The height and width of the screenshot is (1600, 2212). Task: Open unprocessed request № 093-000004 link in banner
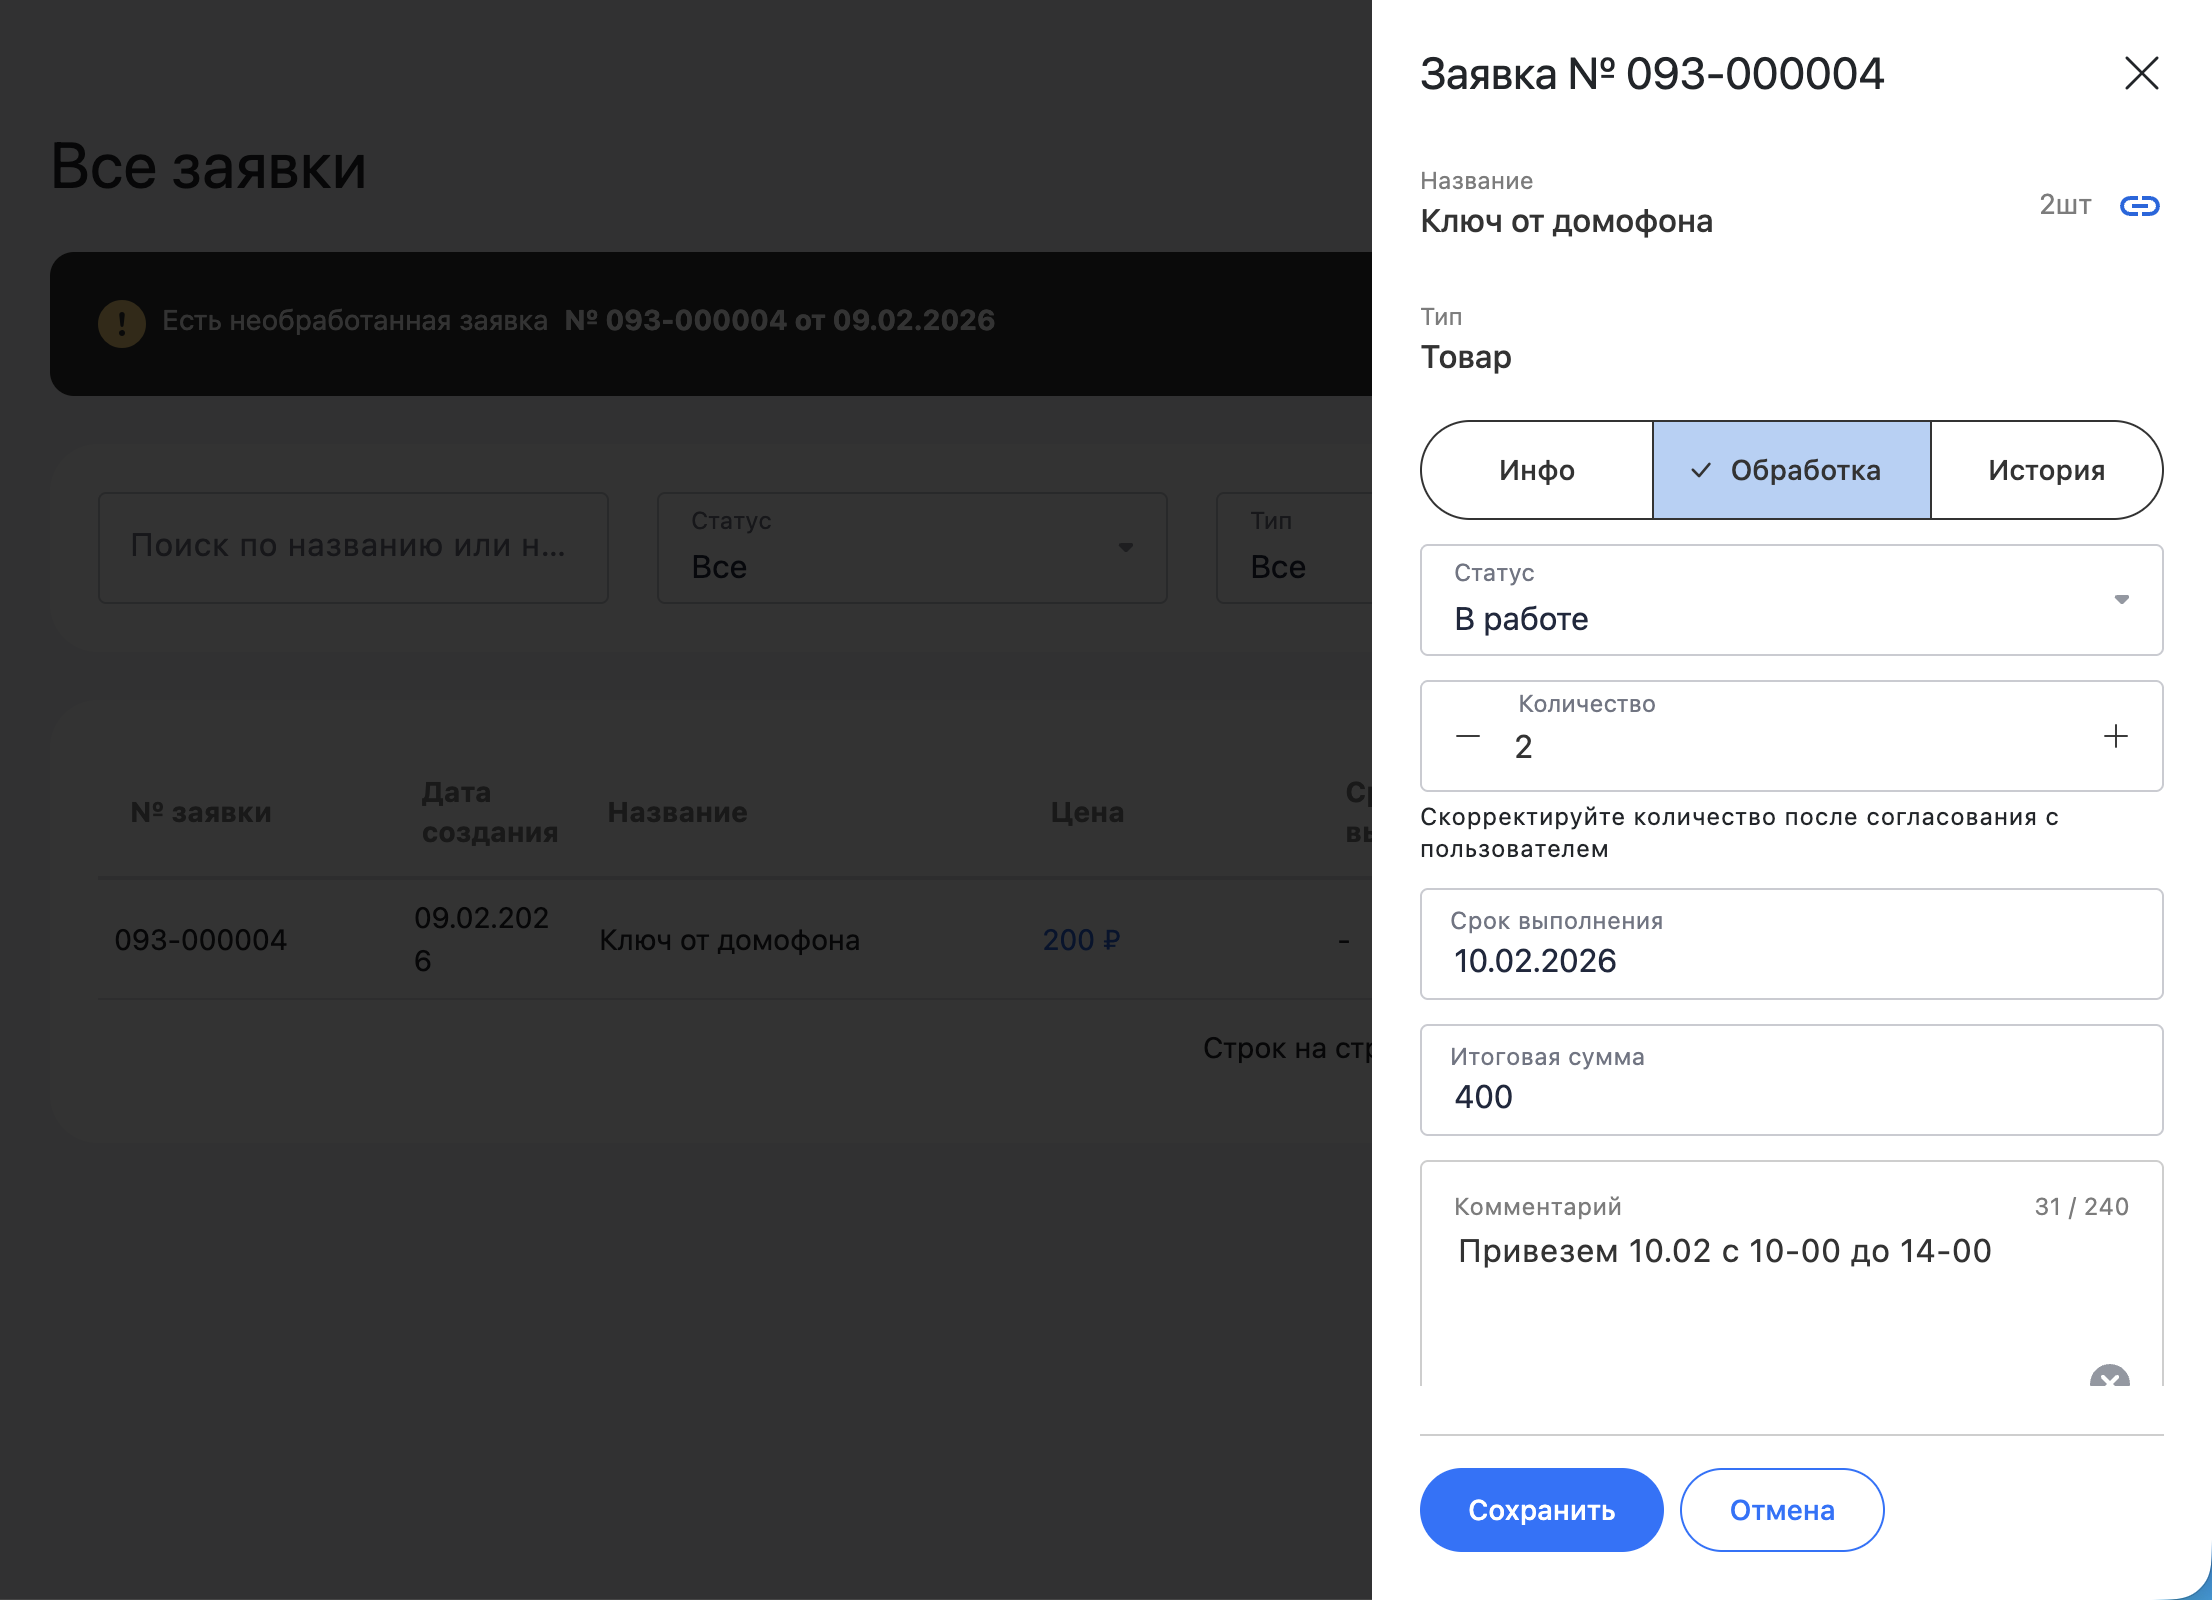coord(779,321)
